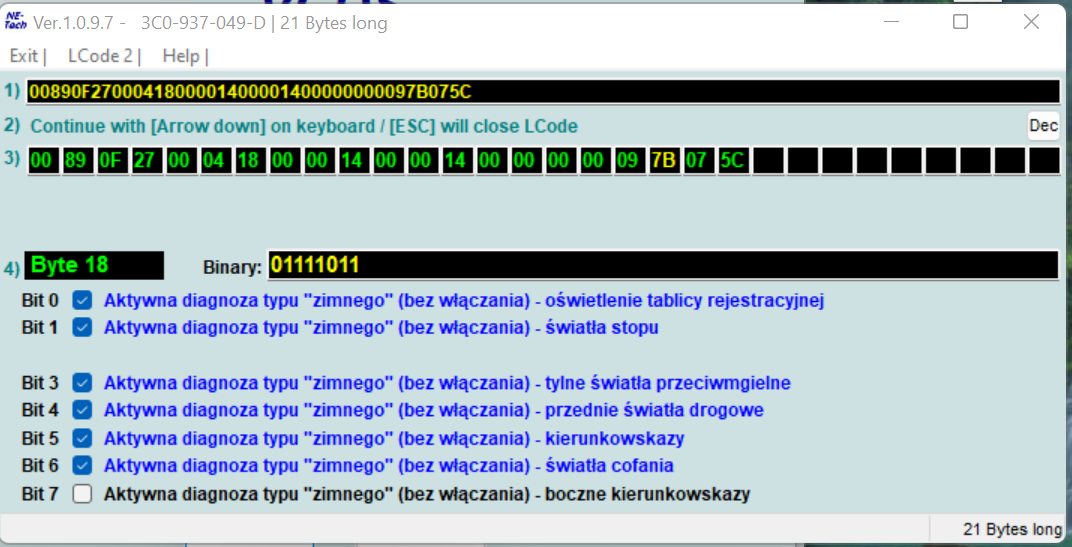
Task: Select byte cell 27
Action: click(147, 161)
